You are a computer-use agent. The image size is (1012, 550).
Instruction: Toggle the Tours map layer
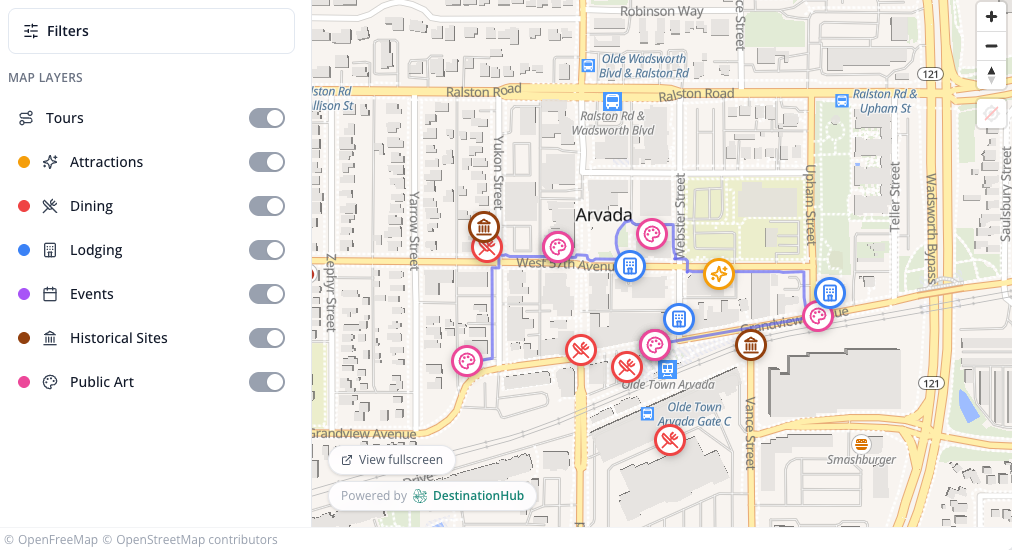tap(267, 118)
